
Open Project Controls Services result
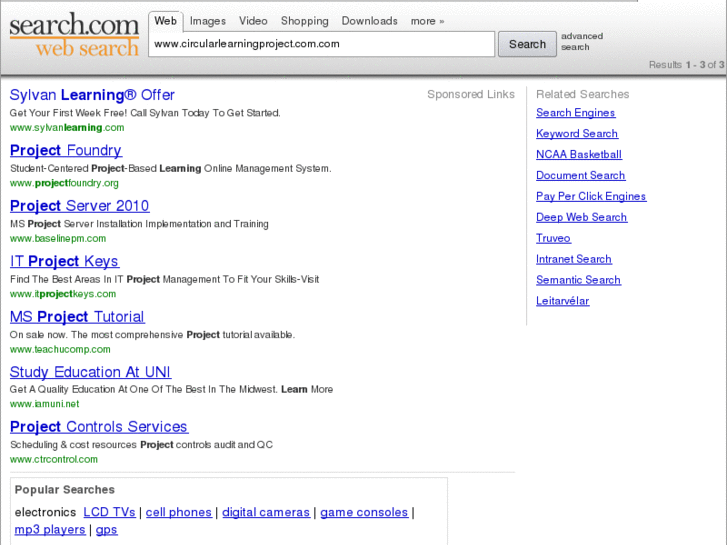(x=99, y=427)
